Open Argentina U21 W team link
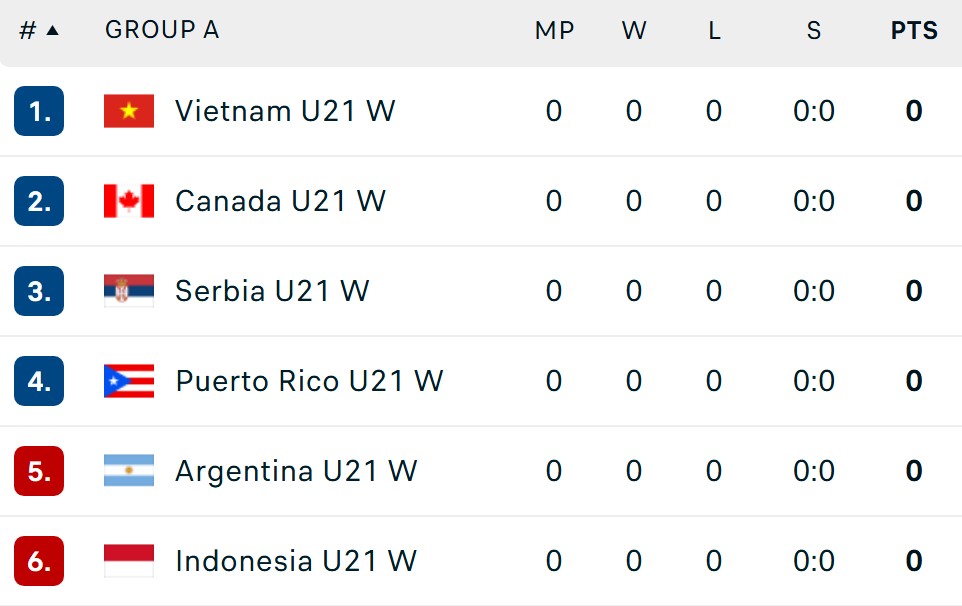962x606 pixels. [x=296, y=471]
